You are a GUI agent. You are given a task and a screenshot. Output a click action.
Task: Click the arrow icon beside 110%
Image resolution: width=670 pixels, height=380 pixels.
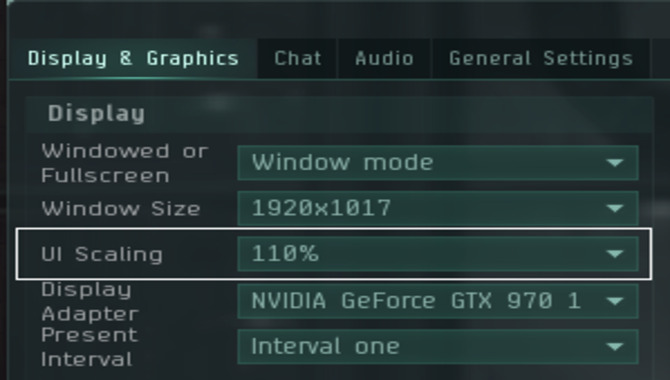pos(615,254)
